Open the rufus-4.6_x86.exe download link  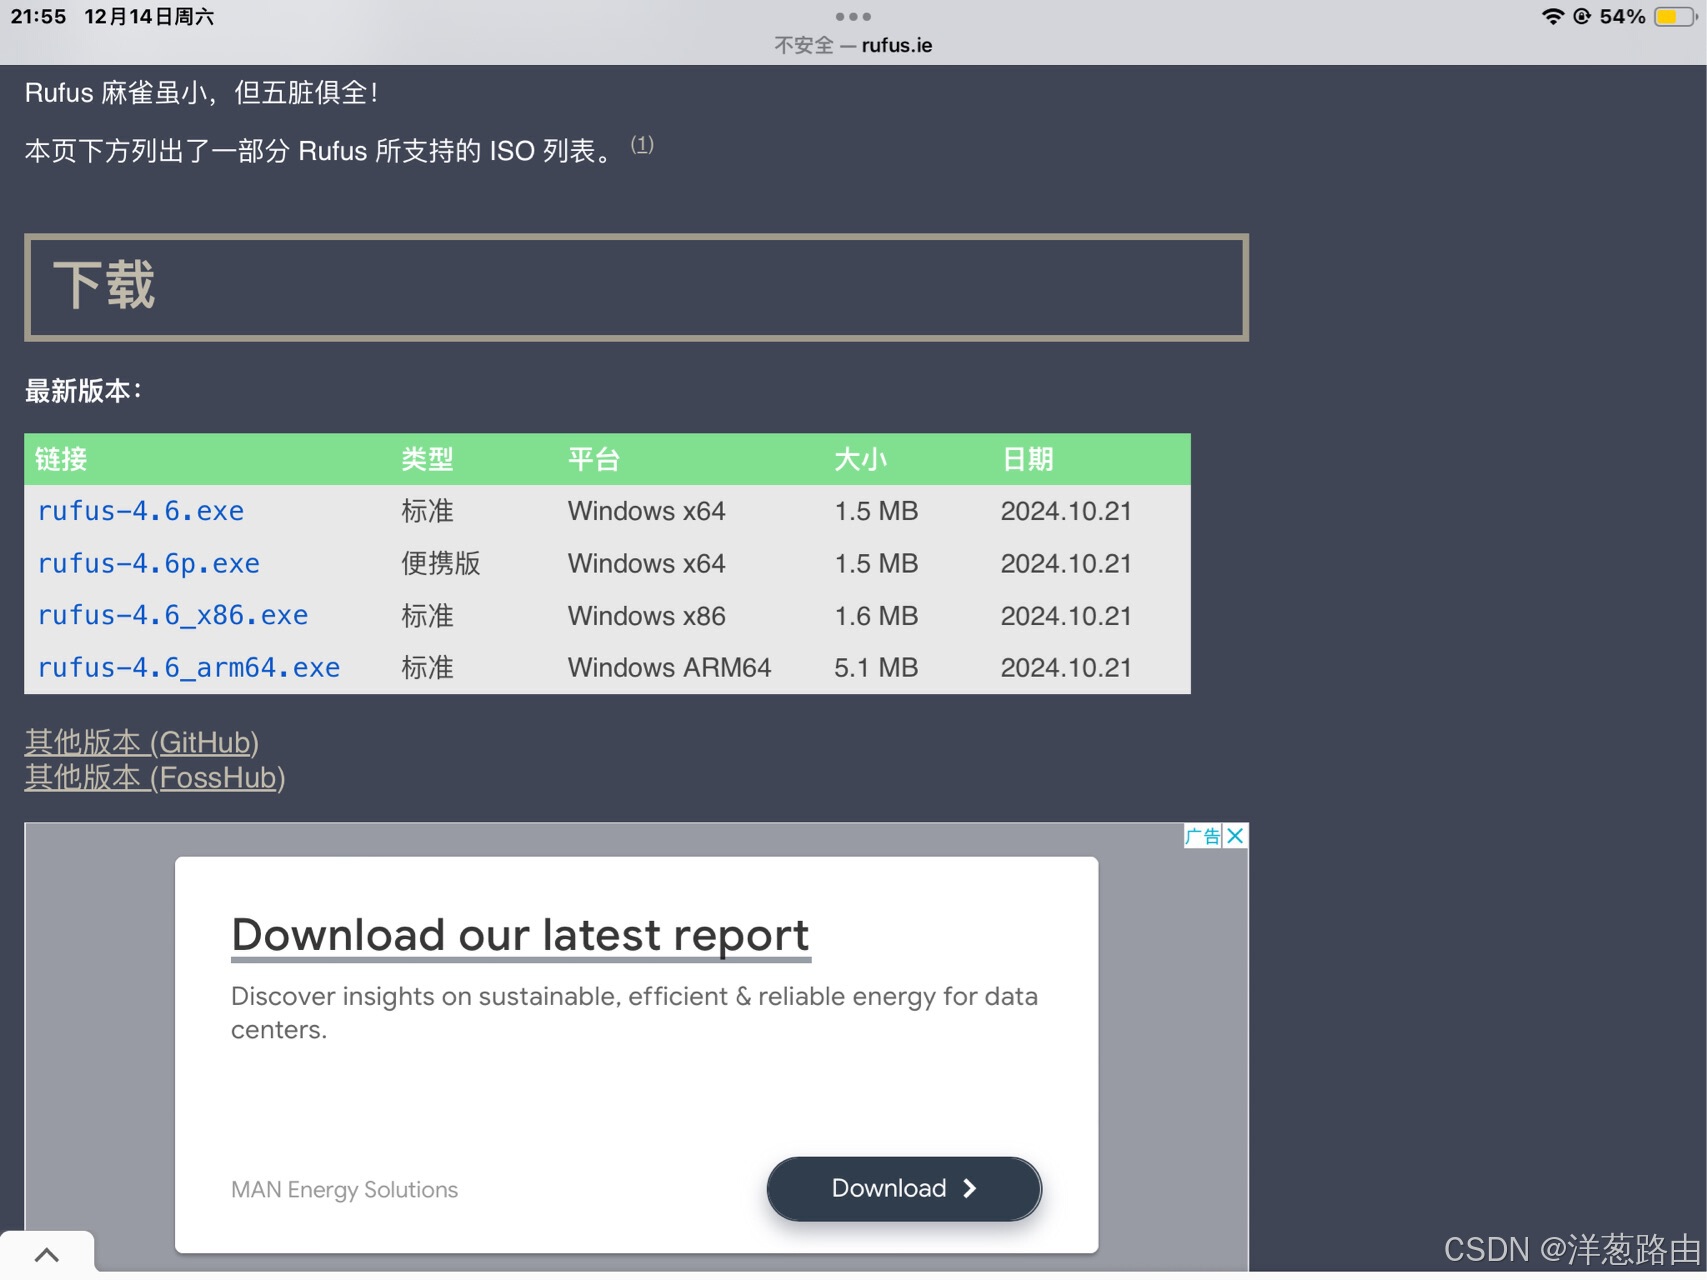click(173, 616)
